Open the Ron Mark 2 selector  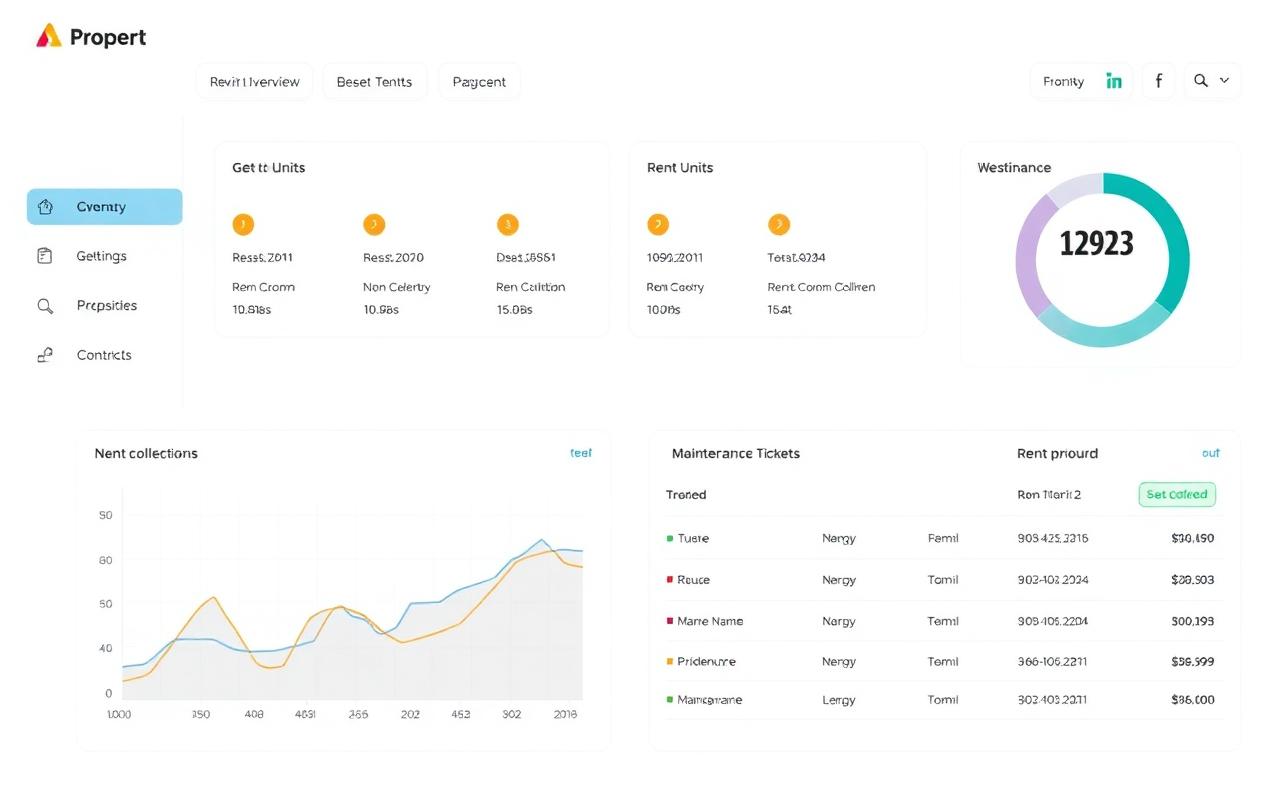1048,494
